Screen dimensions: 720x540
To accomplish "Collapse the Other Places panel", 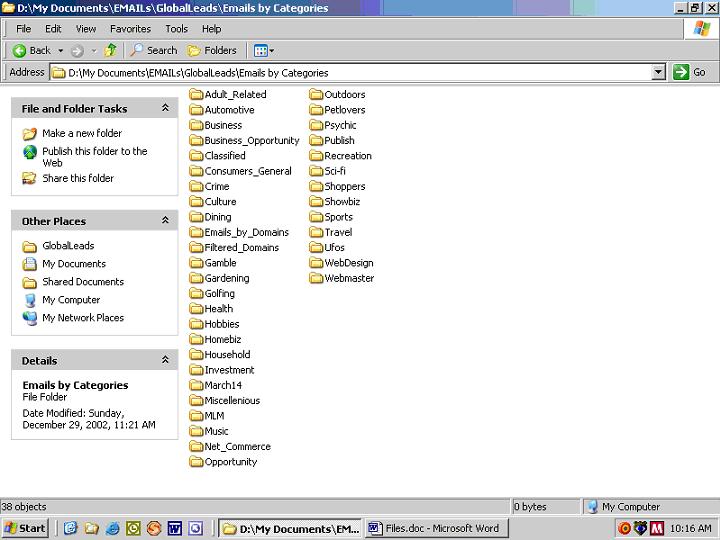I will pos(165,221).
